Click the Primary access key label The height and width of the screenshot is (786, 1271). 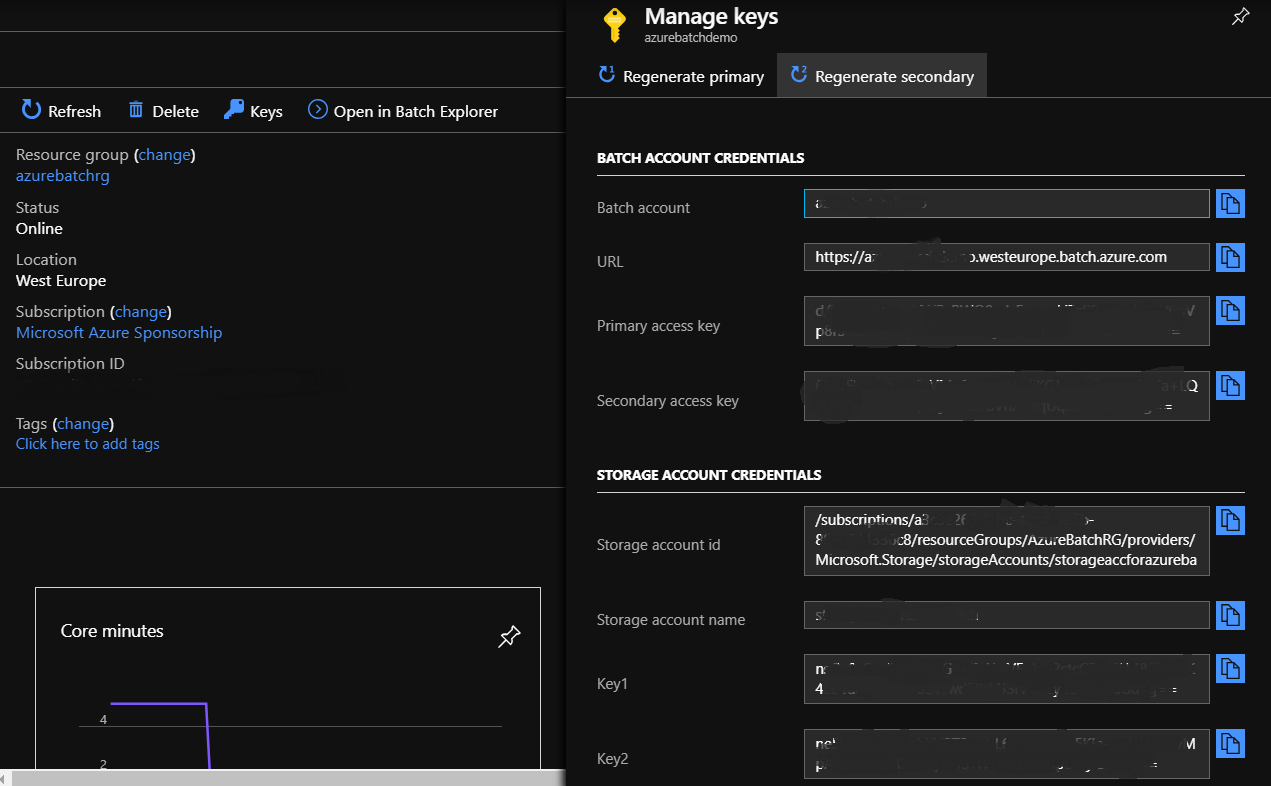tap(658, 326)
